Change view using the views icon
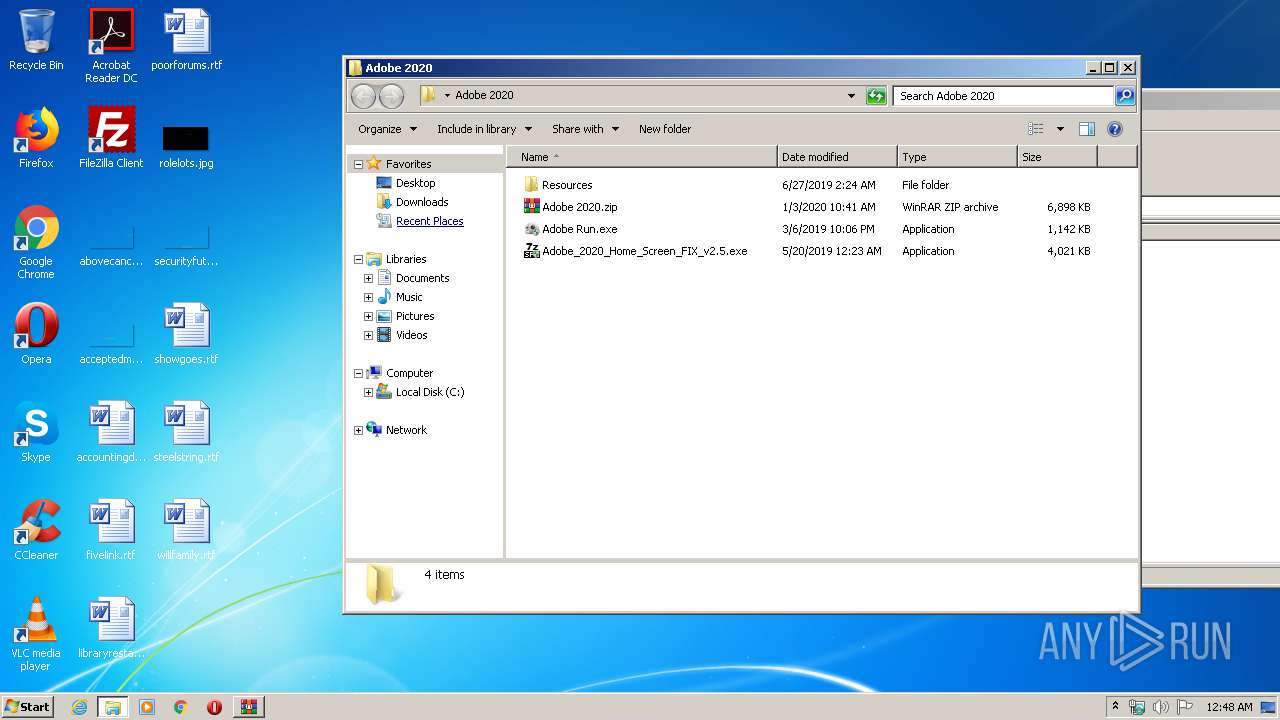The width and height of the screenshot is (1280, 720). 1036,129
